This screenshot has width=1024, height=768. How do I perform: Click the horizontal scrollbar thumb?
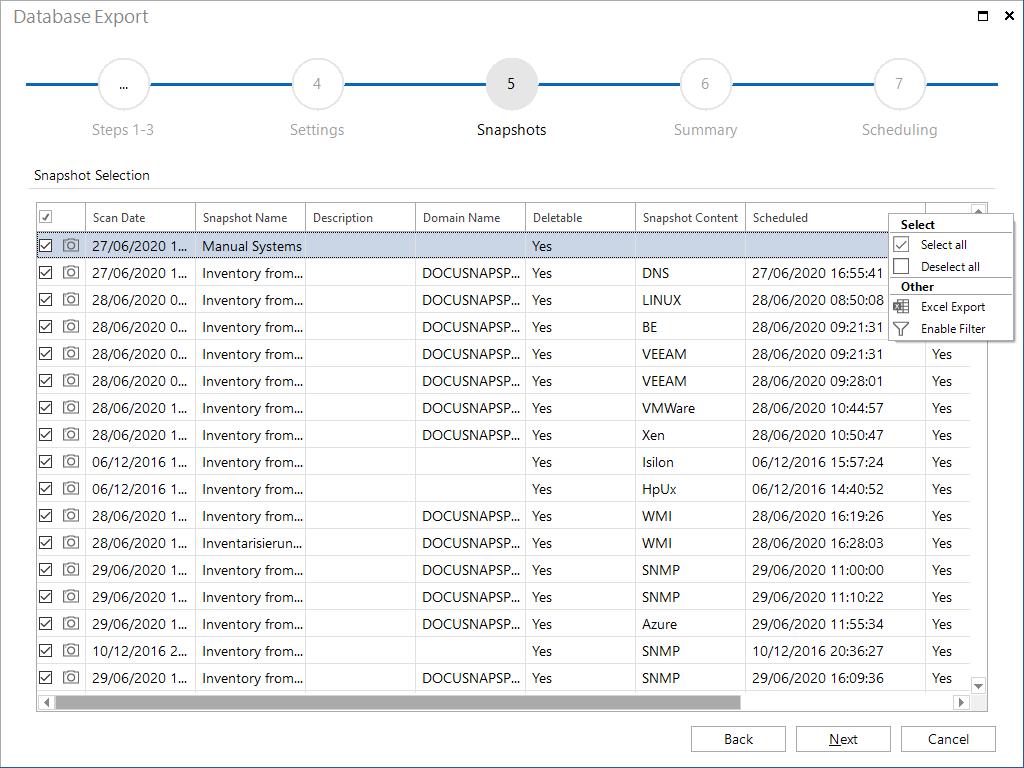(x=398, y=703)
